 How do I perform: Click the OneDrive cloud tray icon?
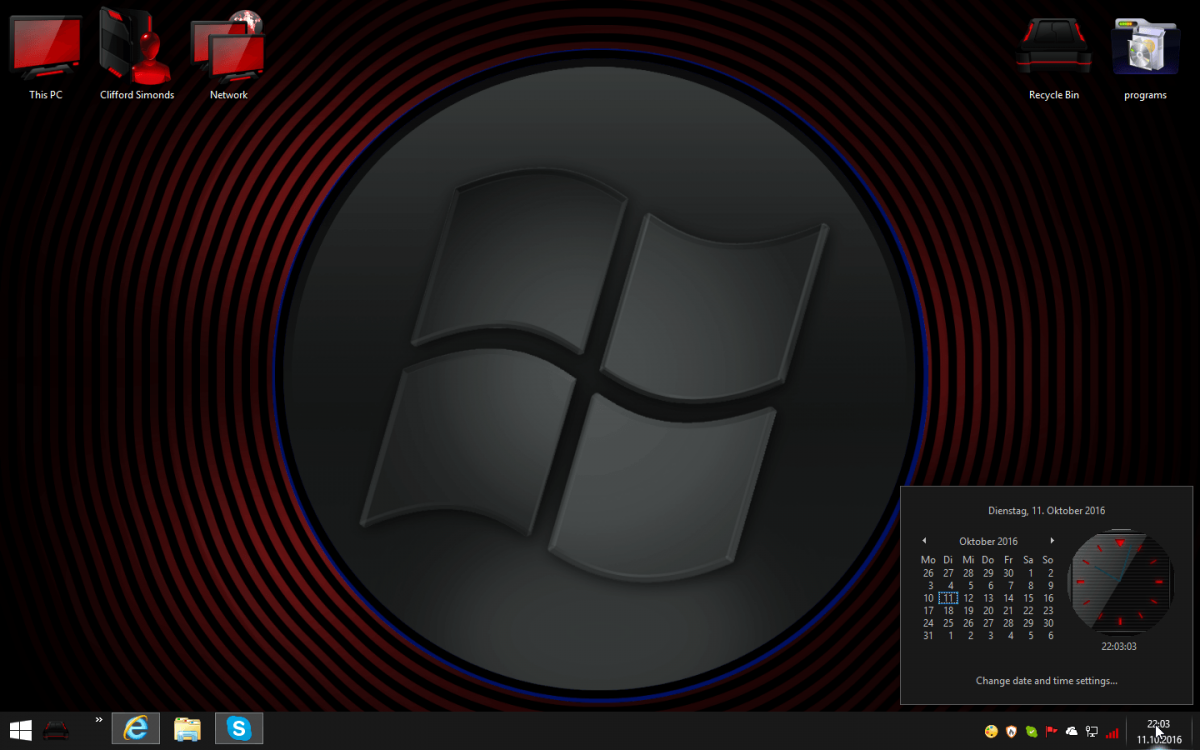(x=1072, y=732)
